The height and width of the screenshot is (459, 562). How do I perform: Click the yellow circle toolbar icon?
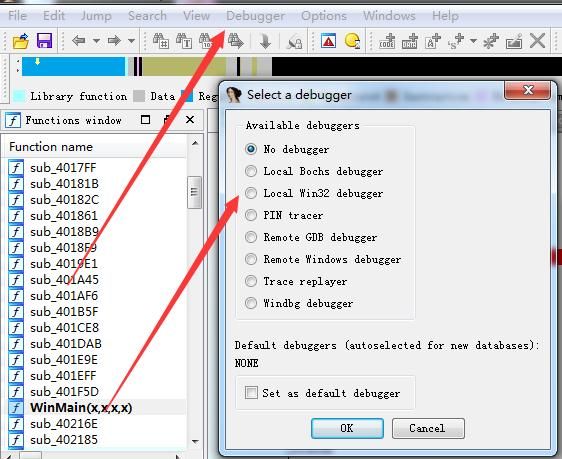click(x=352, y=40)
